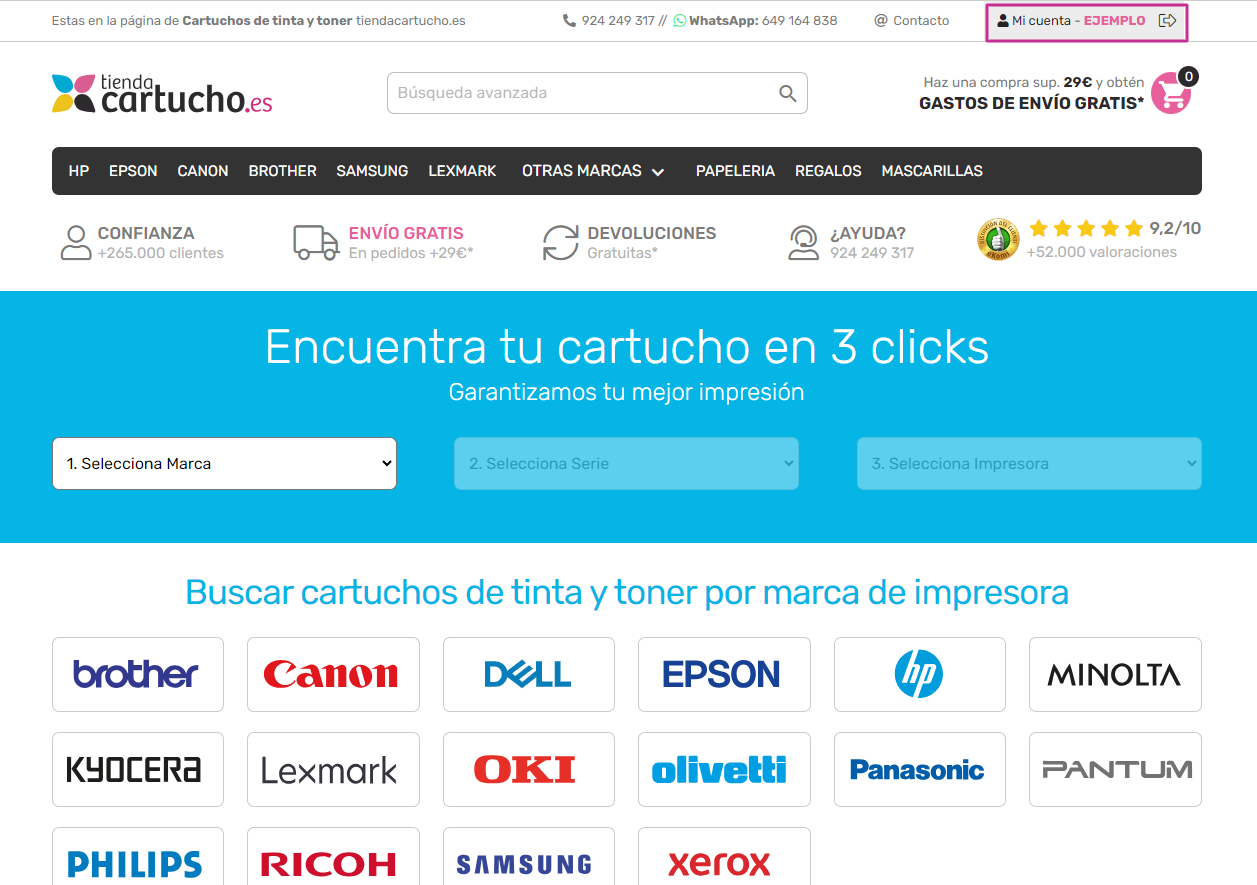The width and height of the screenshot is (1257, 885).
Task: Click the eKomi gold seal badge
Action: tap(998, 240)
